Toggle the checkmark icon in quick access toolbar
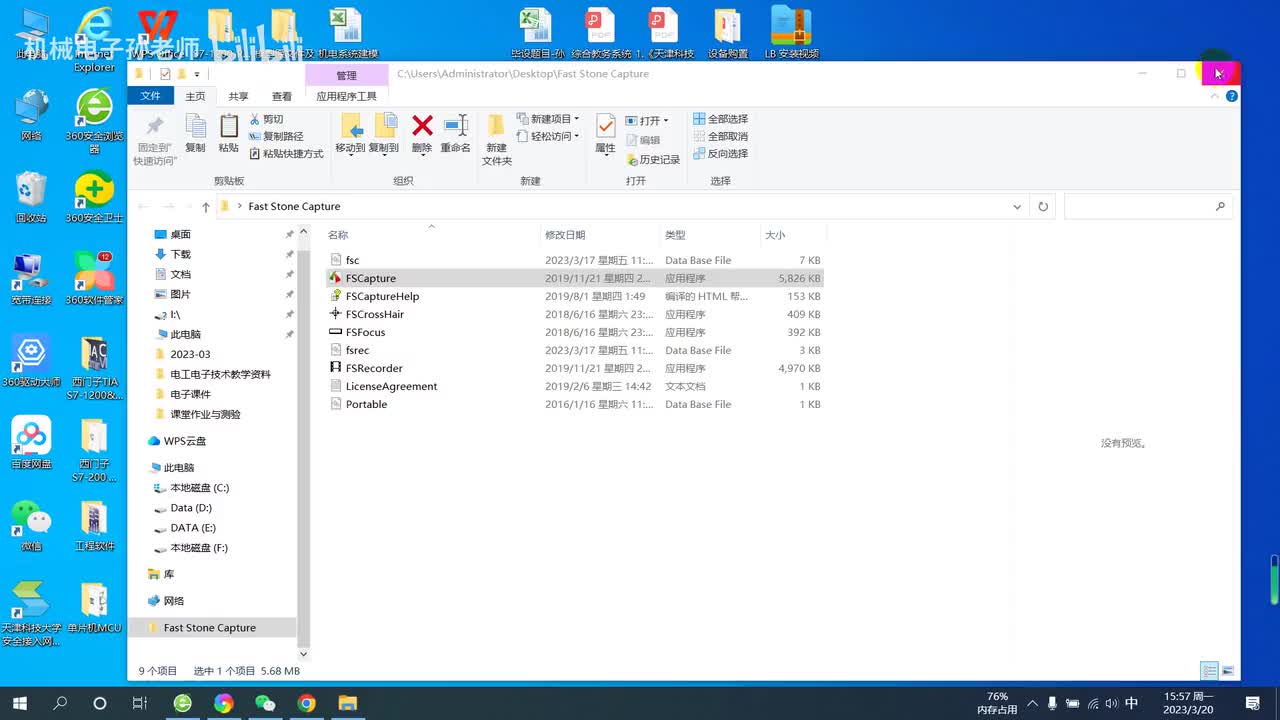The height and width of the screenshot is (720, 1280). pyautogui.click(x=165, y=74)
